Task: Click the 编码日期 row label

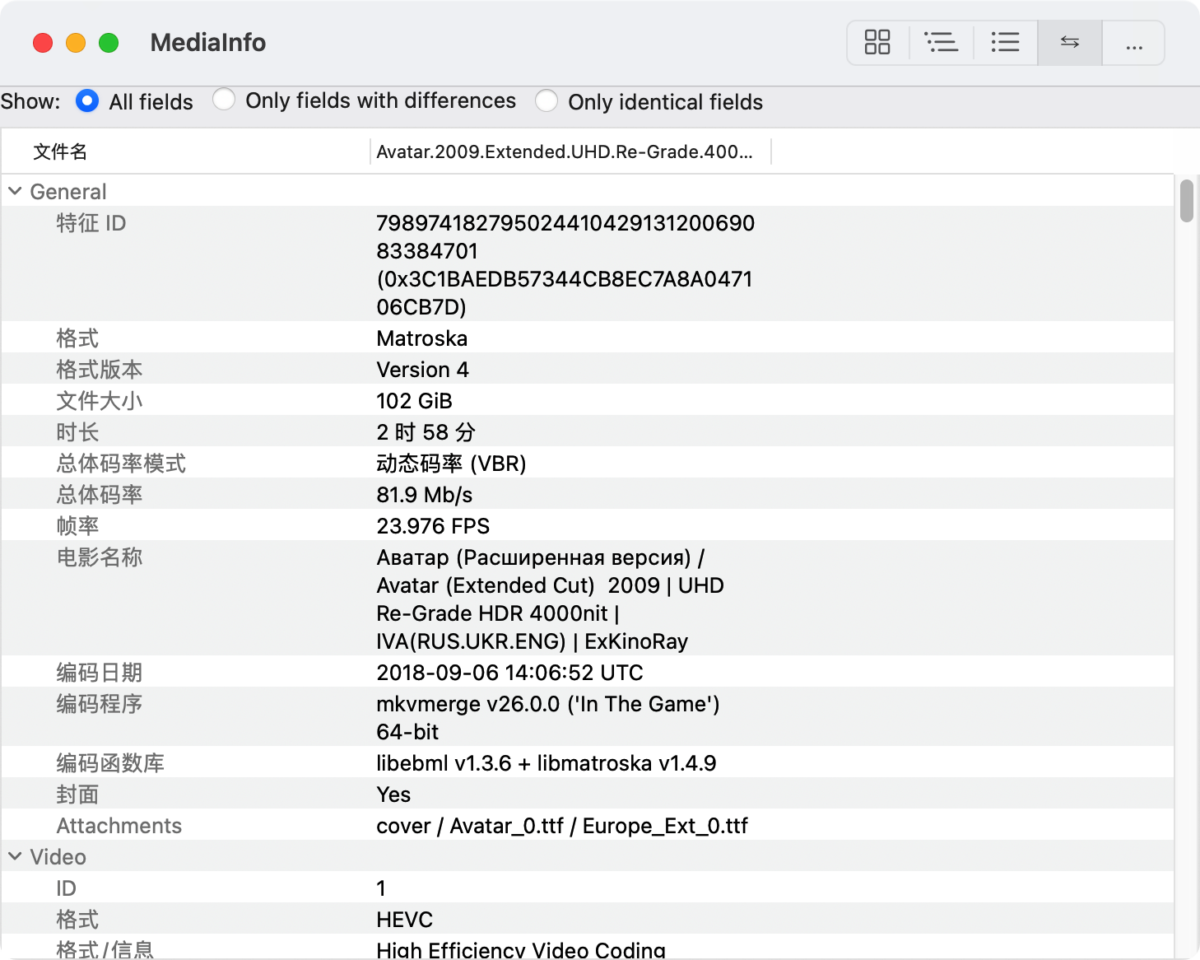Action: pos(99,672)
